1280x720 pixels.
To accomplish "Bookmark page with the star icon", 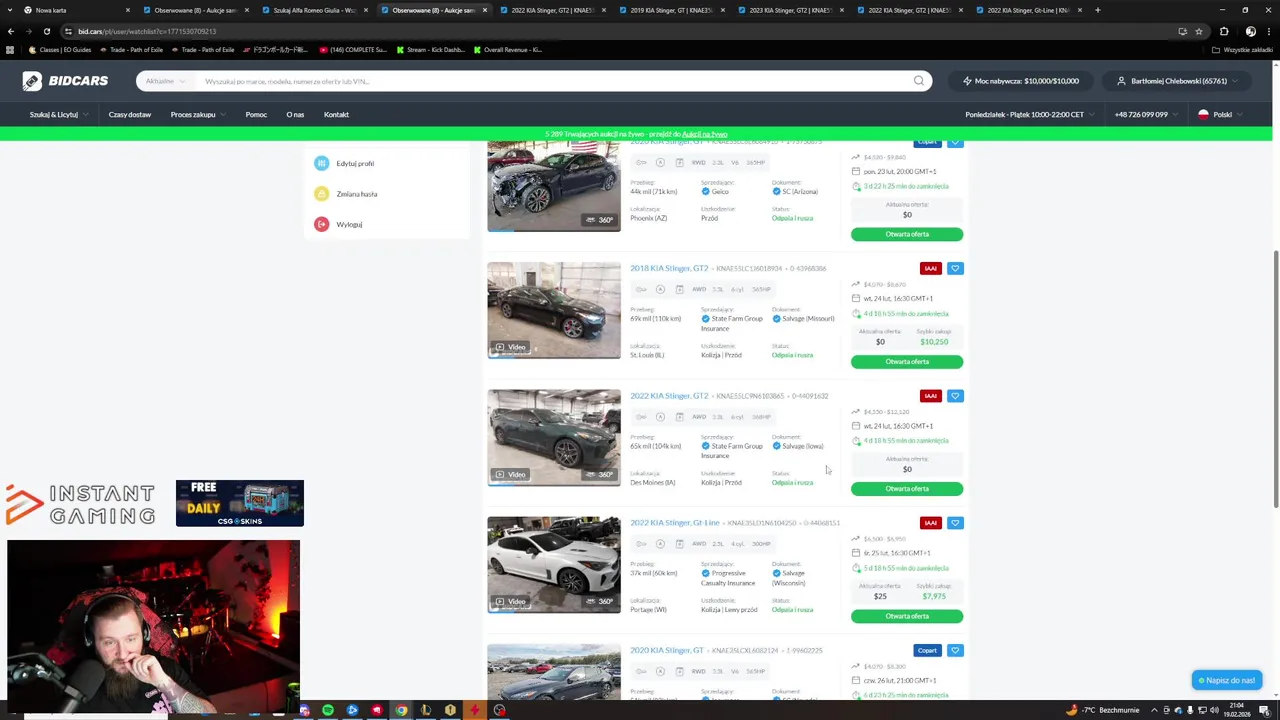I will (x=1199, y=31).
